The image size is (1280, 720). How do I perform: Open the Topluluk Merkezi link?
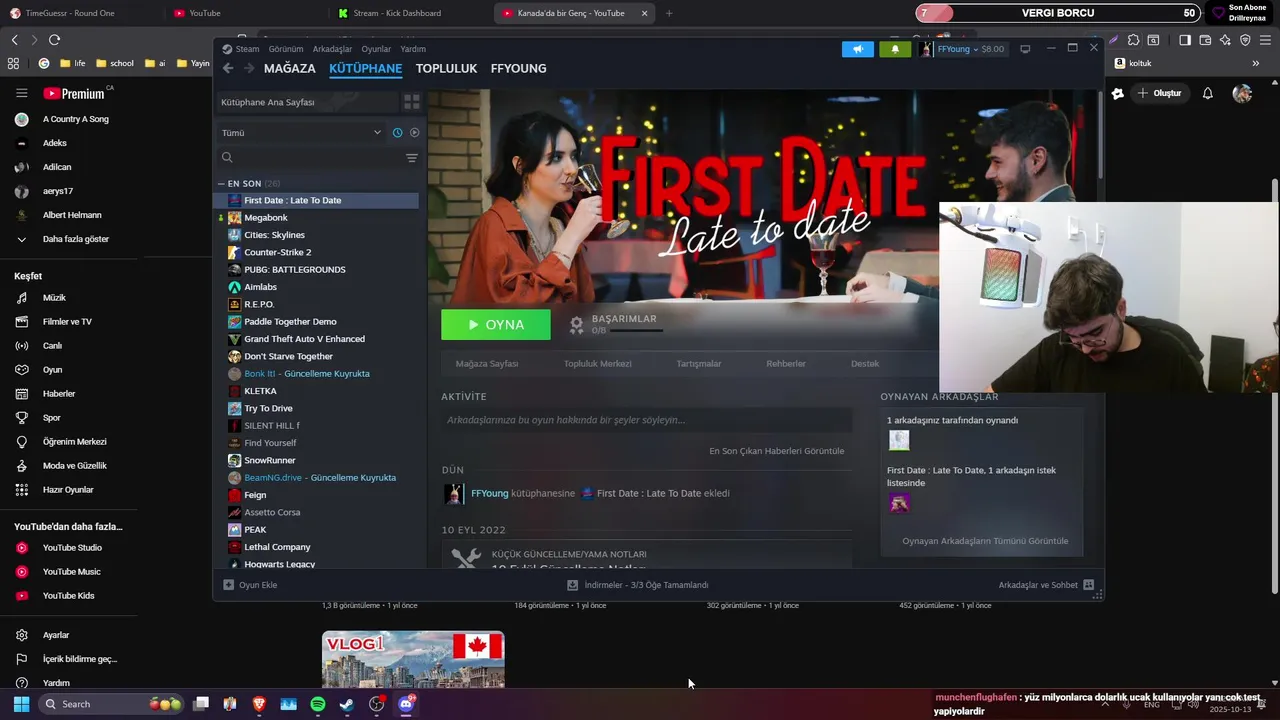(x=597, y=364)
